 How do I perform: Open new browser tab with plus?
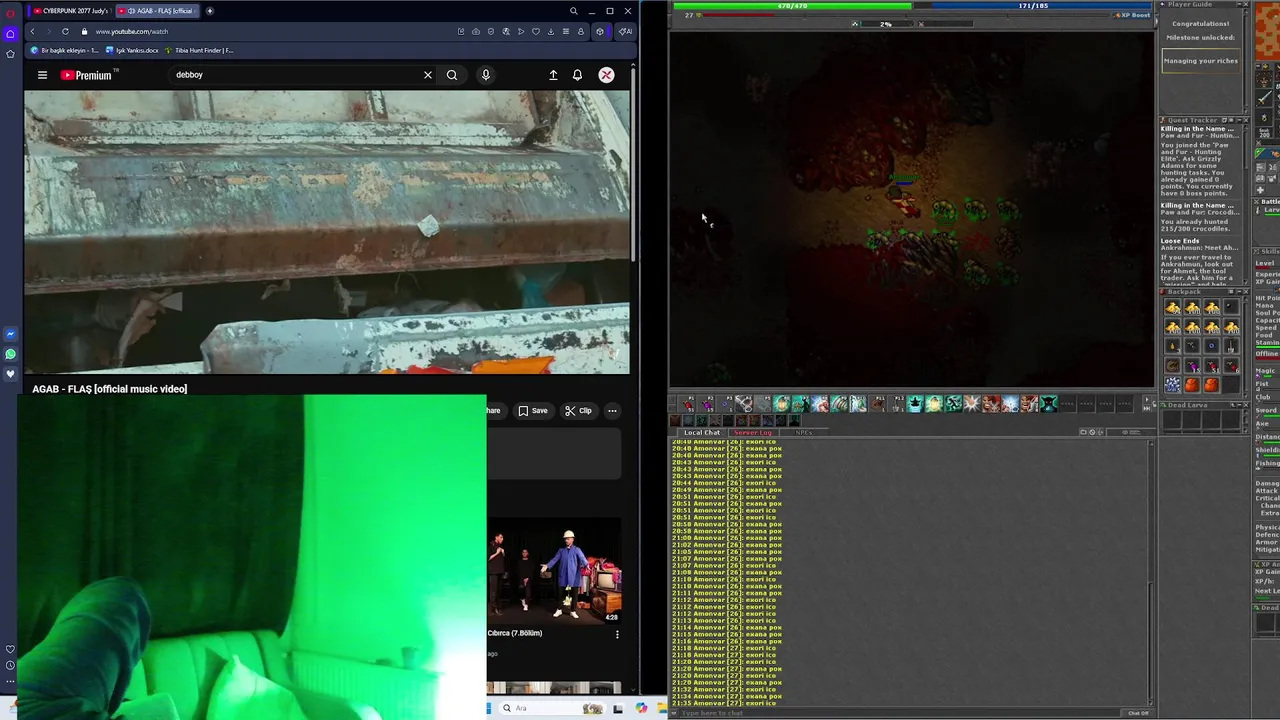coord(209,11)
